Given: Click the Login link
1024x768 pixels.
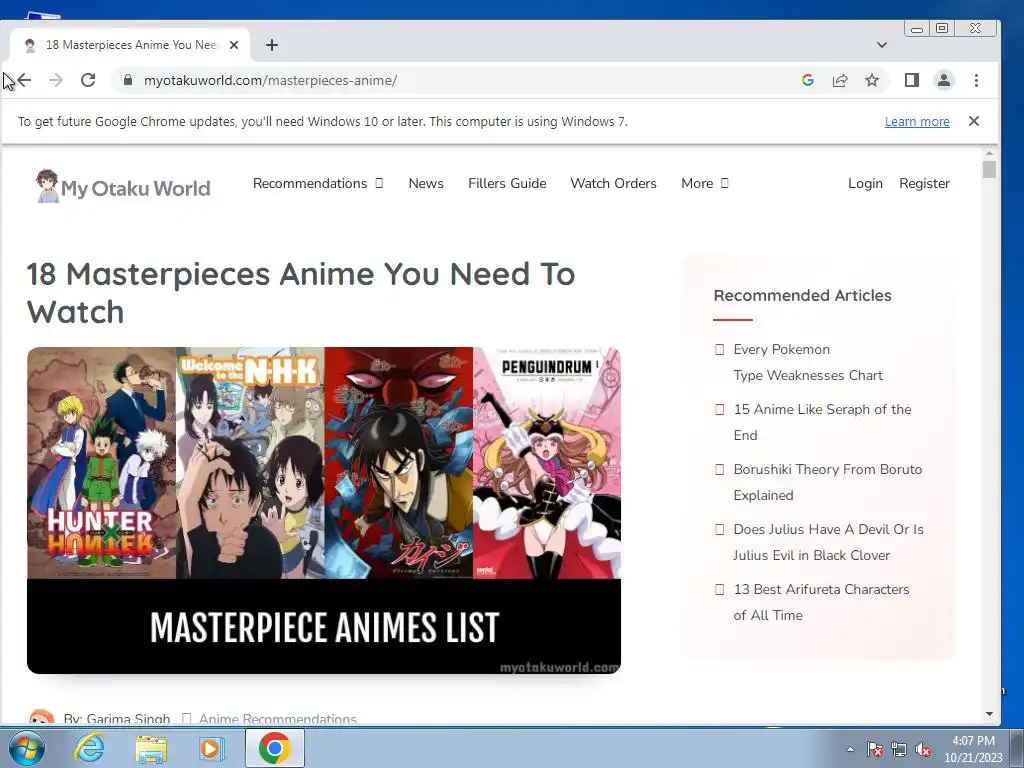Looking at the screenshot, I should coord(865,184).
